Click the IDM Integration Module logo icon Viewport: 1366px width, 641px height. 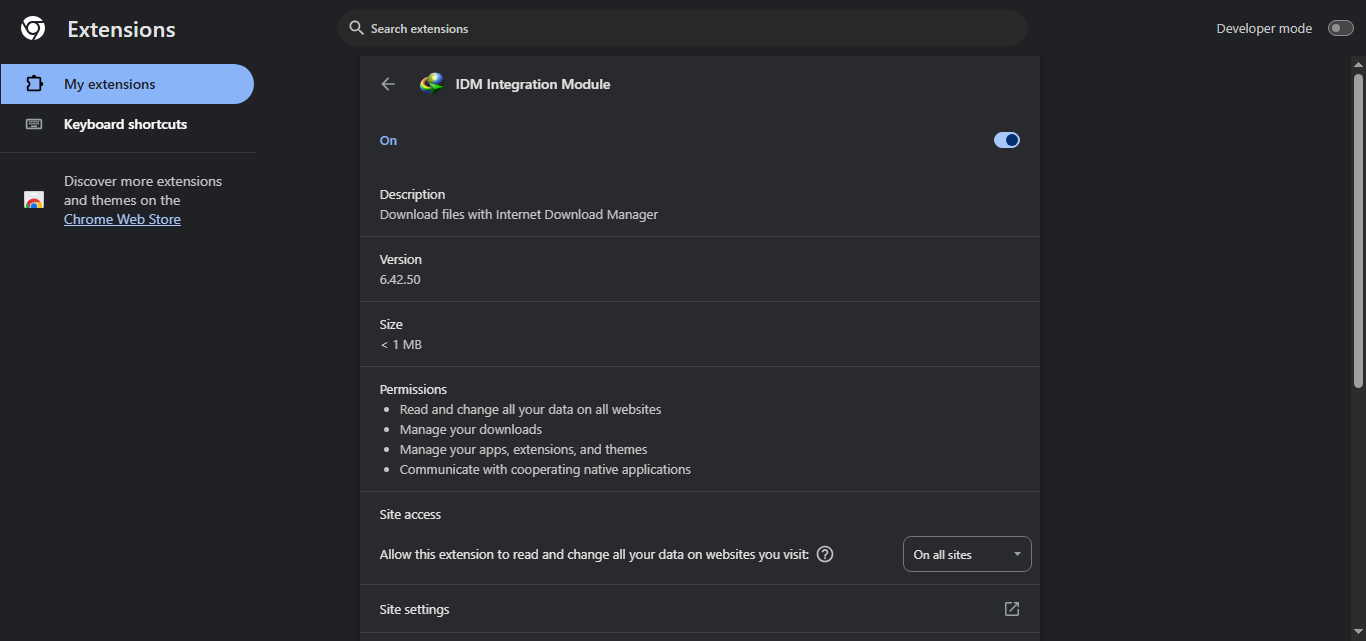click(x=432, y=84)
